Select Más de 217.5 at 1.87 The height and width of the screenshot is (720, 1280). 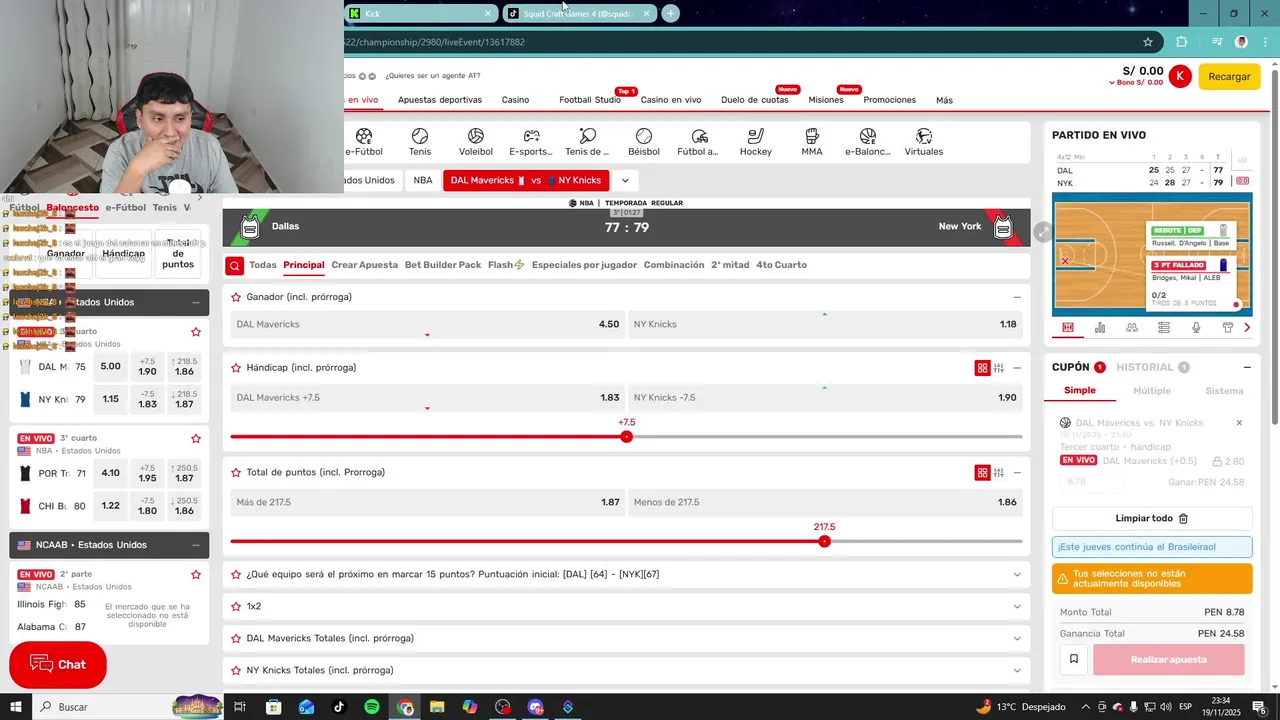coord(428,502)
